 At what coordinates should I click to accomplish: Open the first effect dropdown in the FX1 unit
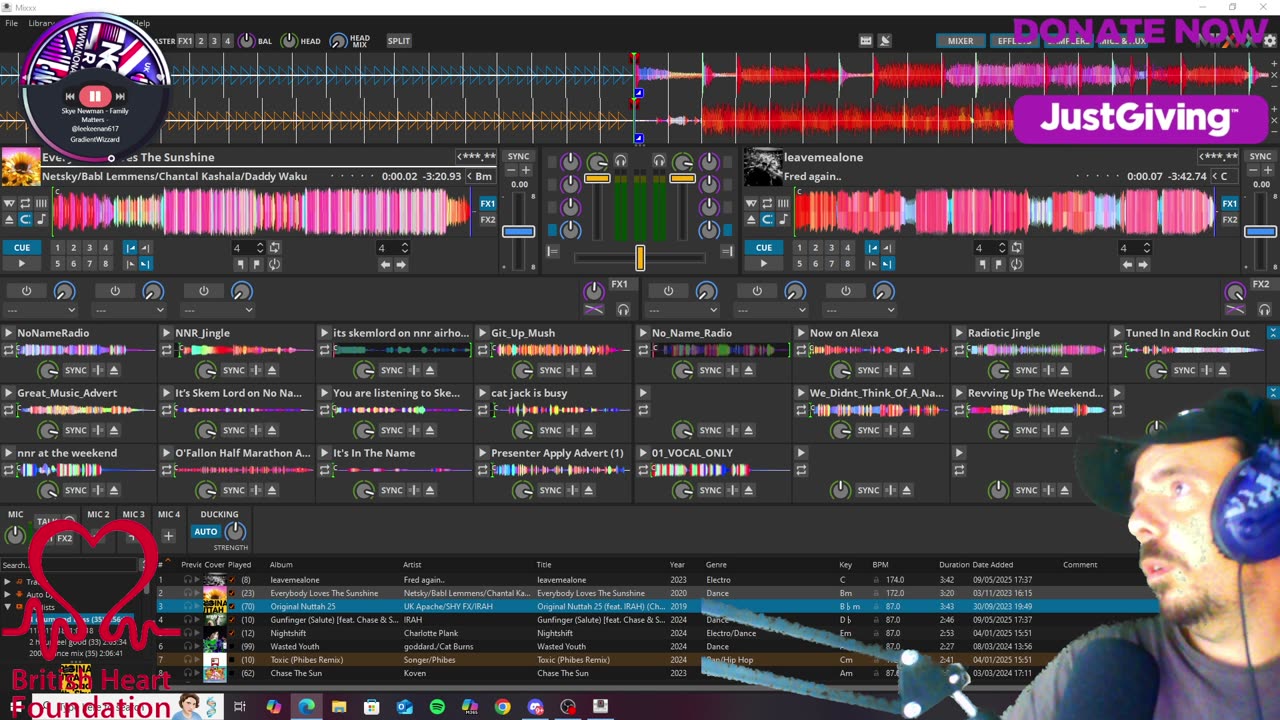click(39, 310)
